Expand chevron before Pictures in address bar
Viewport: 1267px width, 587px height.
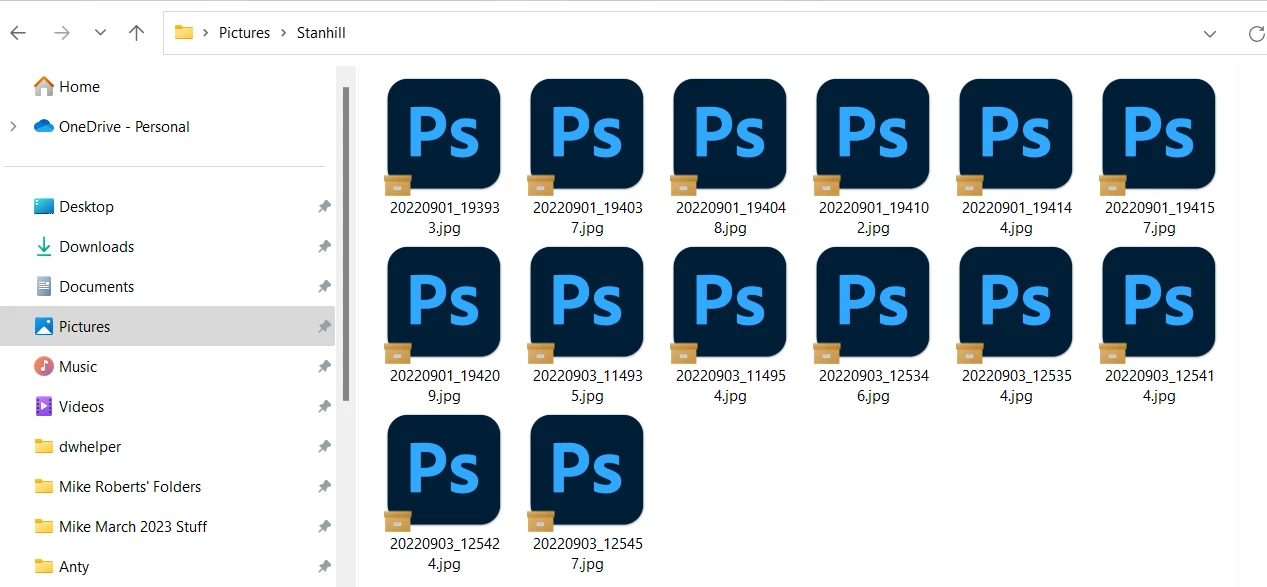206,33
